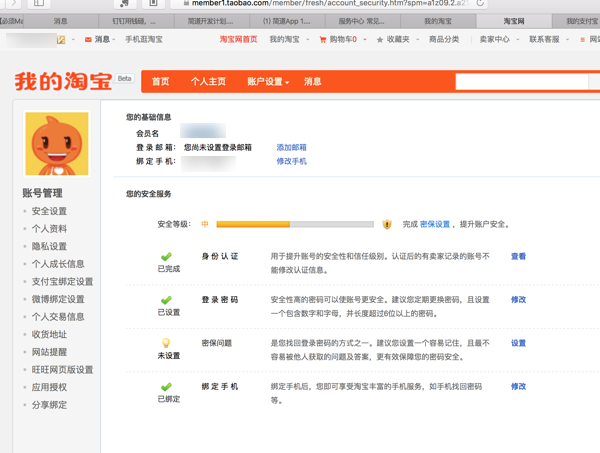The height and width of the screenshot is (453, 600).
Task: Click the orange mascot avatar image
Action: pyautogui.click(x=57, y=144)
